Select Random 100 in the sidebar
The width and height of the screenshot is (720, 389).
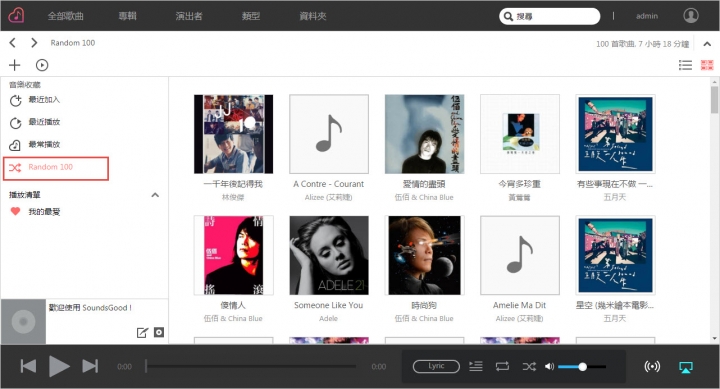[56, 168]
